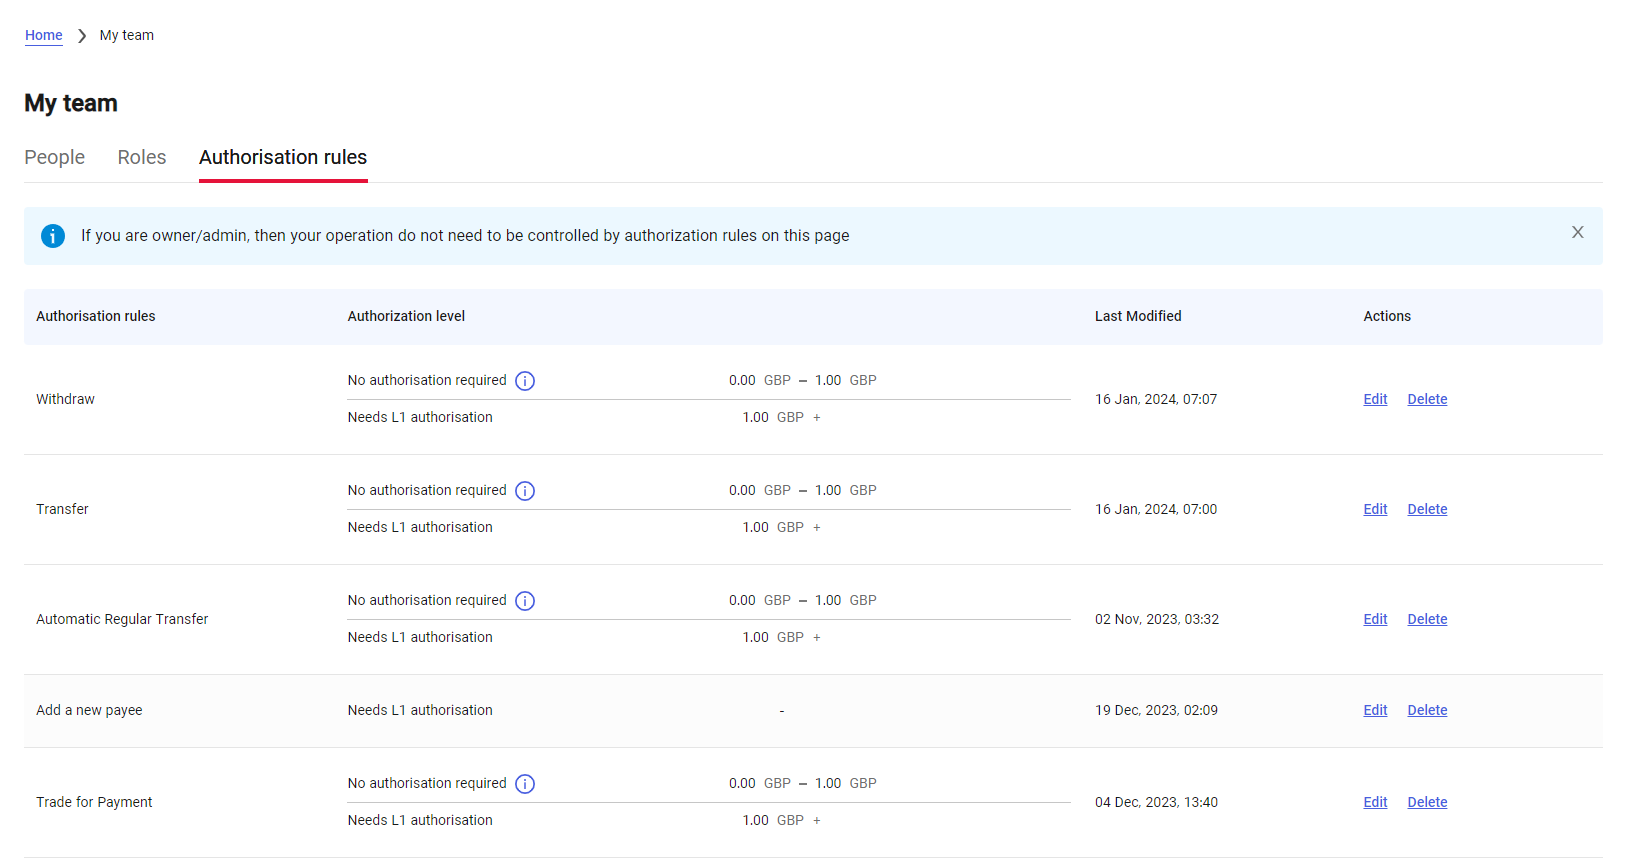Switch to the People tab
Viewport: 1625px width, 861px height.
pos(55,157)
